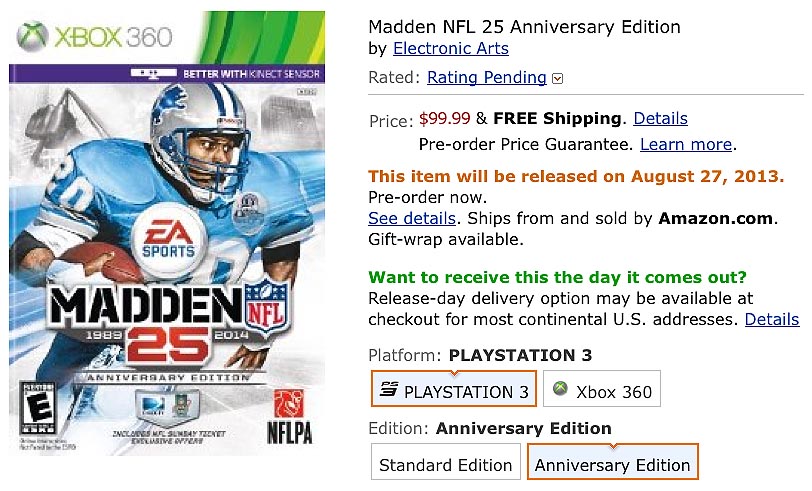Viewport: 812px width, 491px height.
Task: Choose the Standard Edition option
Action: click(446, 465)
